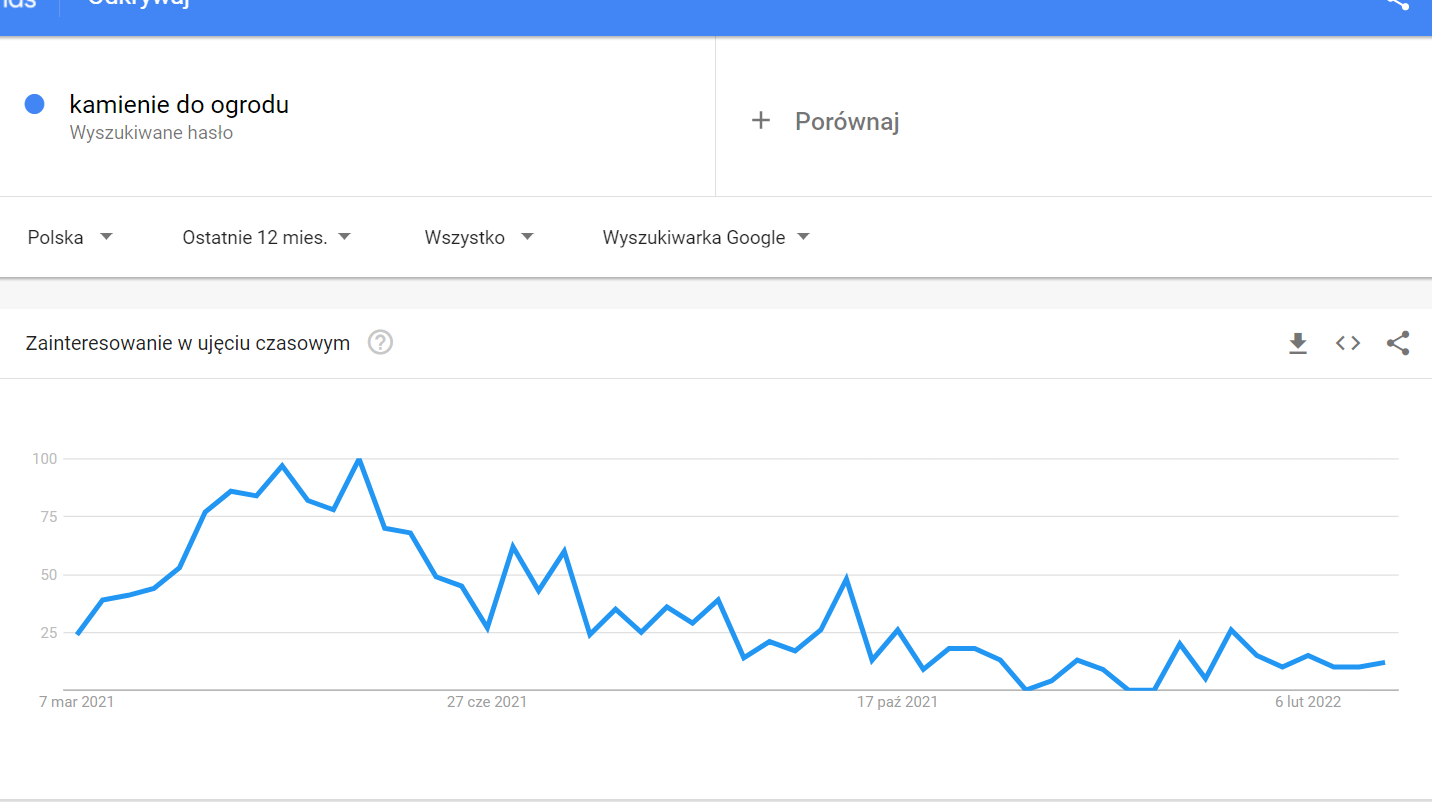Click Porównaj to add comparison term
This screenshot has width=1432, height=802.
pos(847,122)
